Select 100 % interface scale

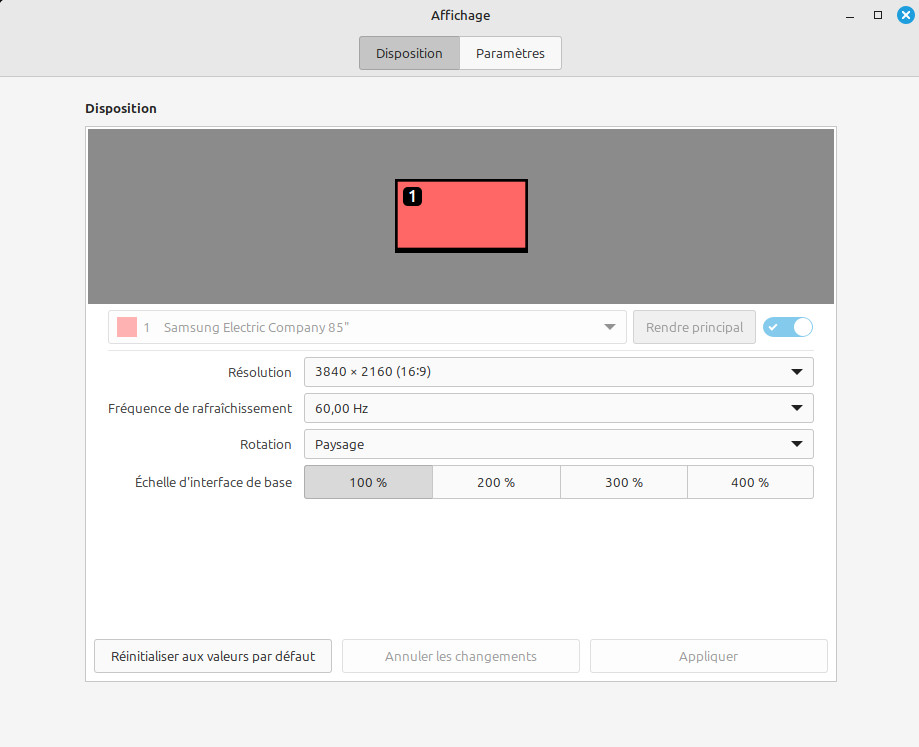coord(368,482)
